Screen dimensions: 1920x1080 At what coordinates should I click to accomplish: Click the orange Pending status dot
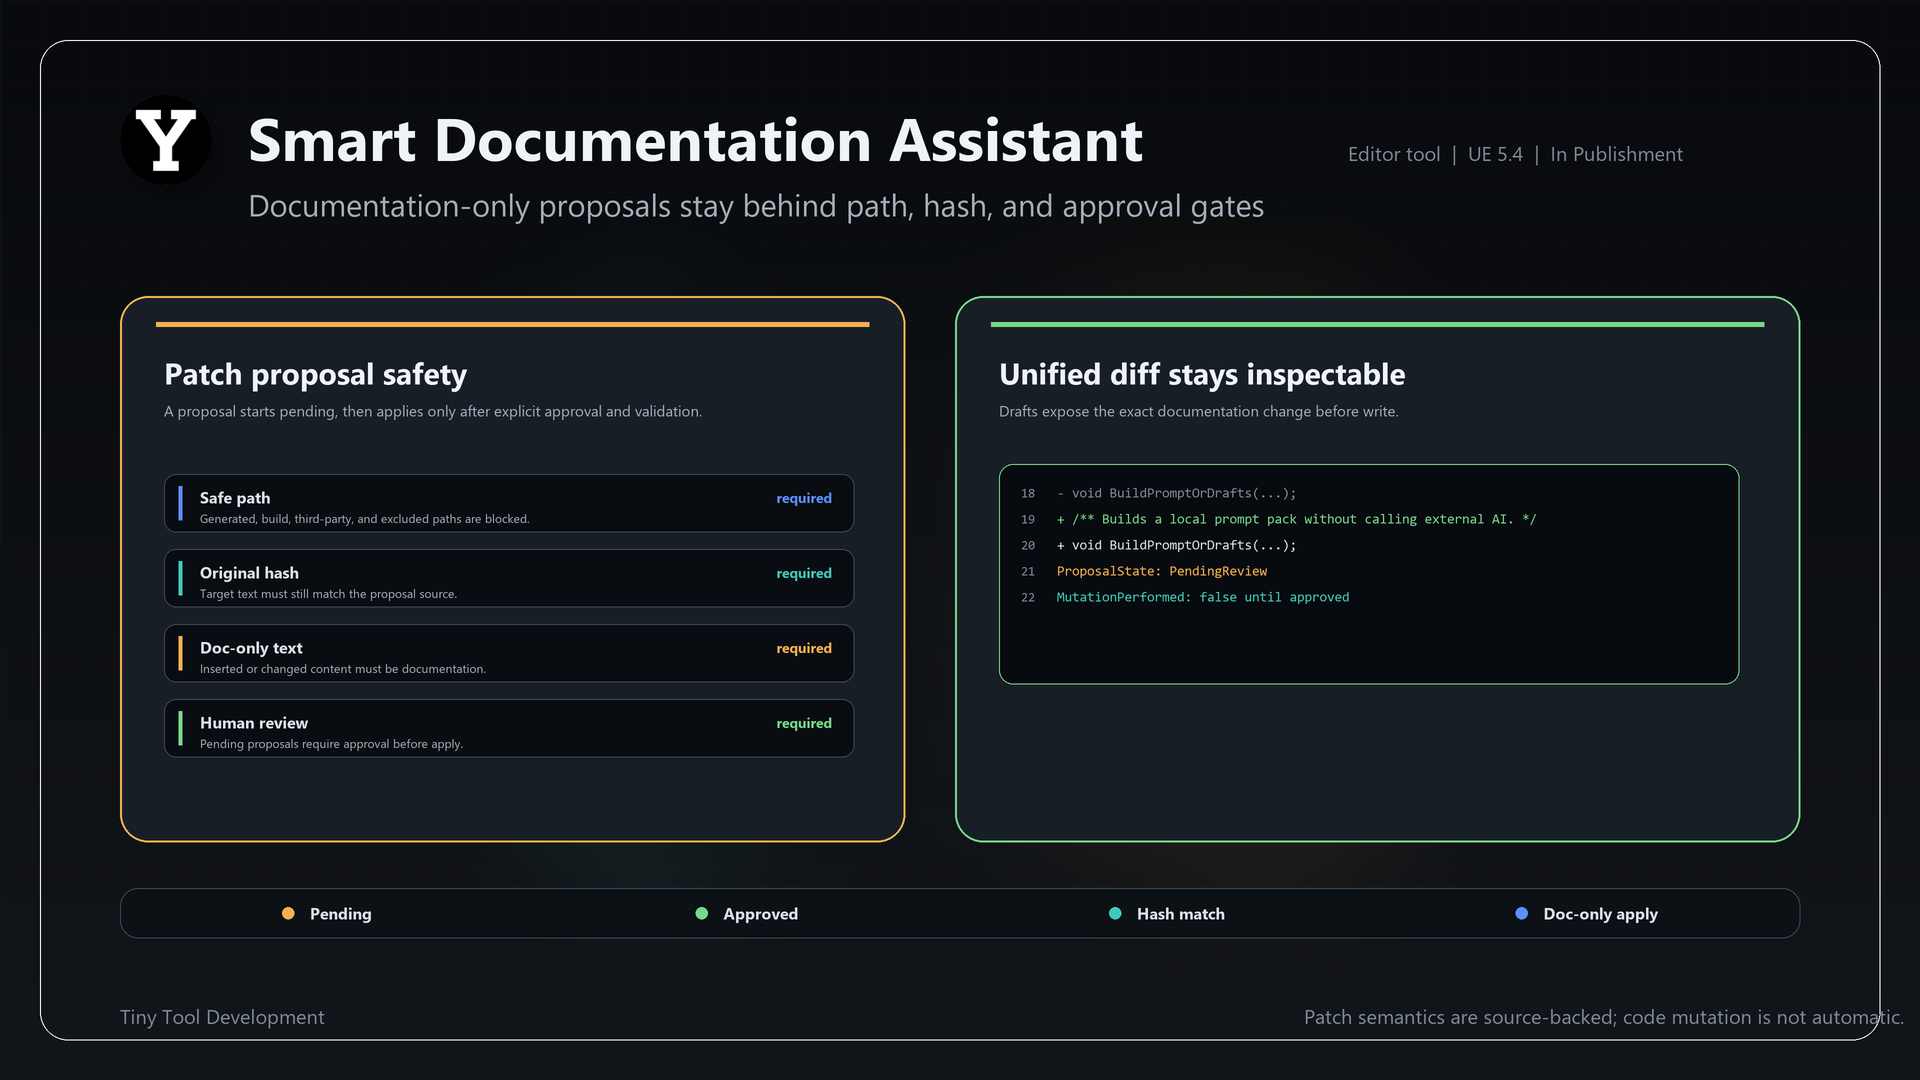click(x=288, y=913)
